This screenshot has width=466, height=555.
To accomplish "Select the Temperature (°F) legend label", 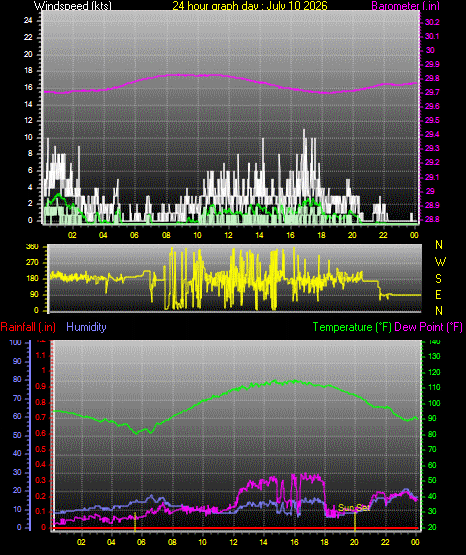I will click(x=352, y=327).
